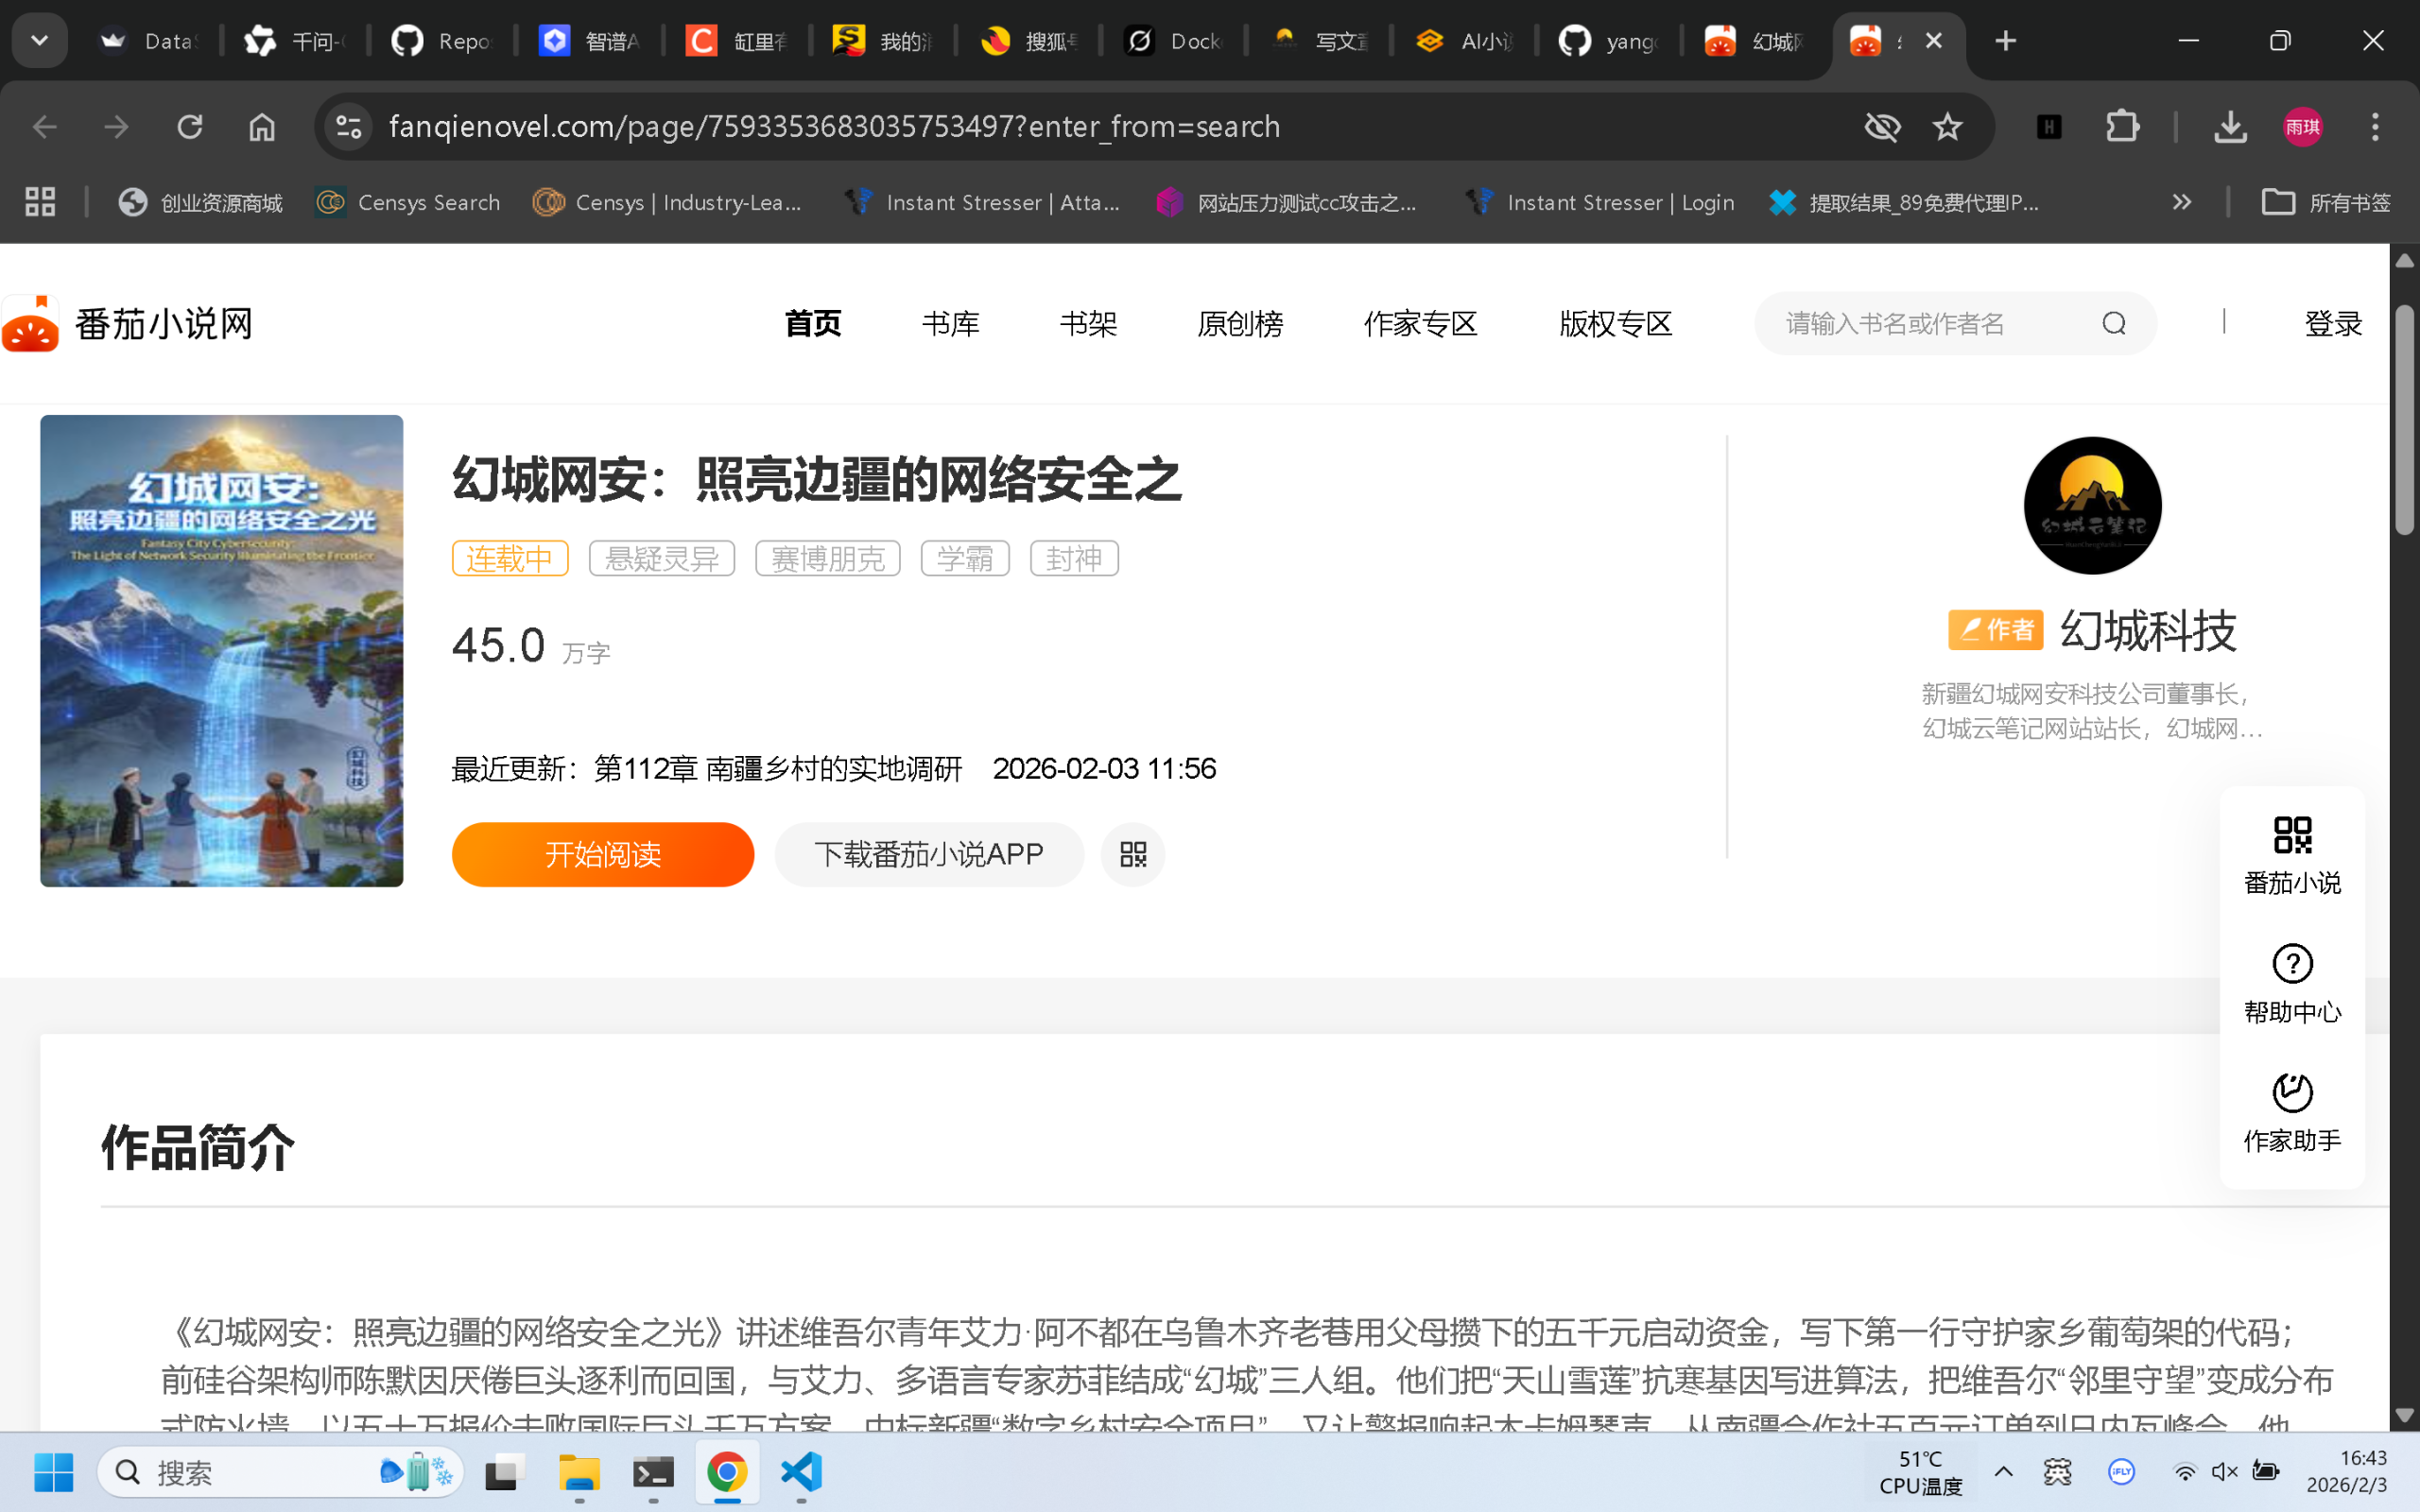Toggle the blocked cookies eye icon

pyautogui.click(x=1882, y=126)
